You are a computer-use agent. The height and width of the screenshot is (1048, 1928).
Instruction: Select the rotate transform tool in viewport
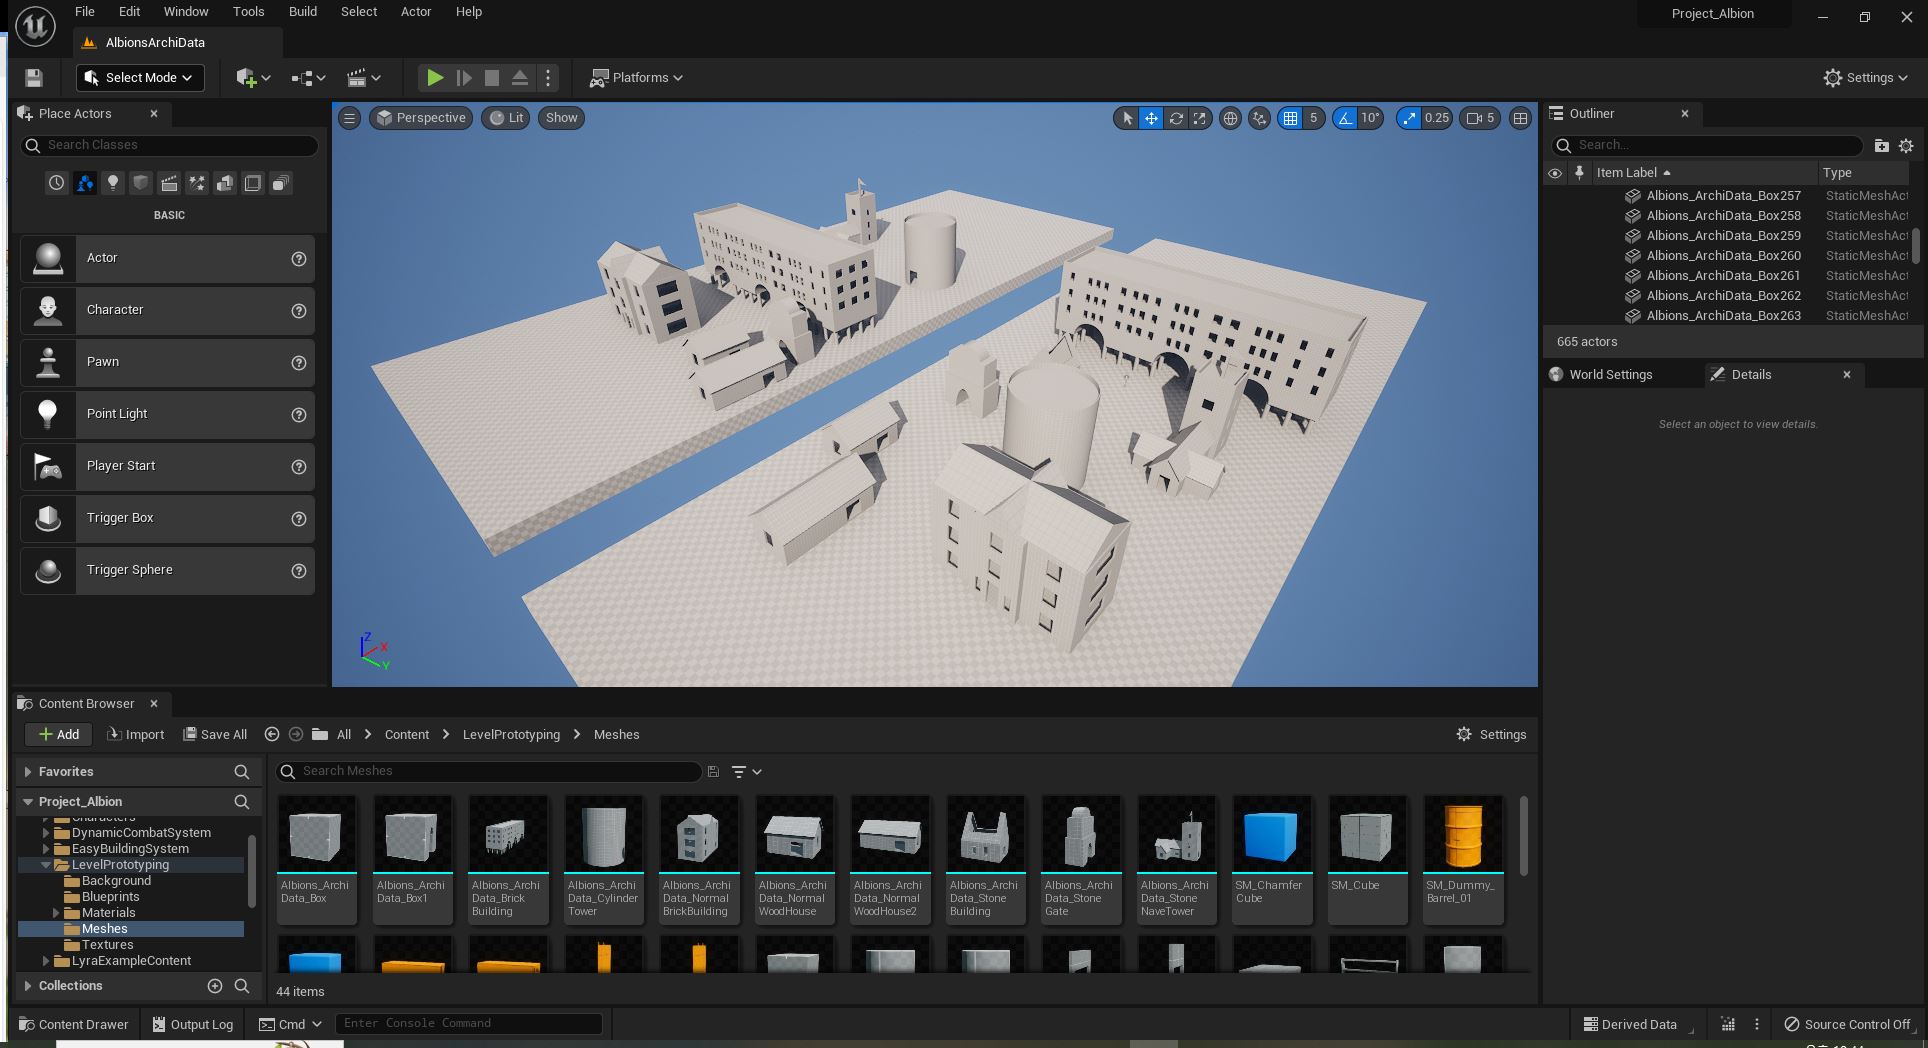pos(1176,118)
